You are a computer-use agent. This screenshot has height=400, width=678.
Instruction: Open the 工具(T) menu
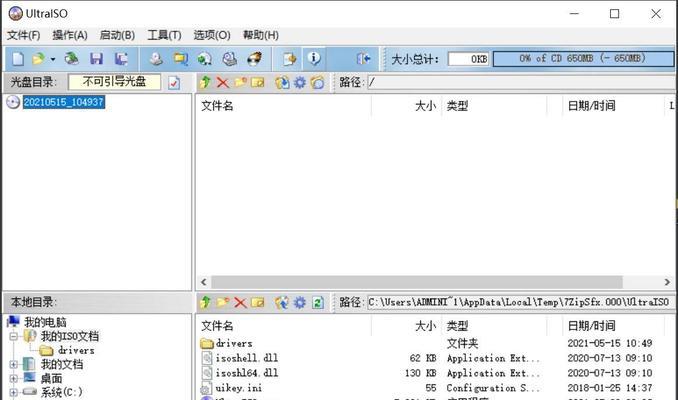tap(164, 35)
